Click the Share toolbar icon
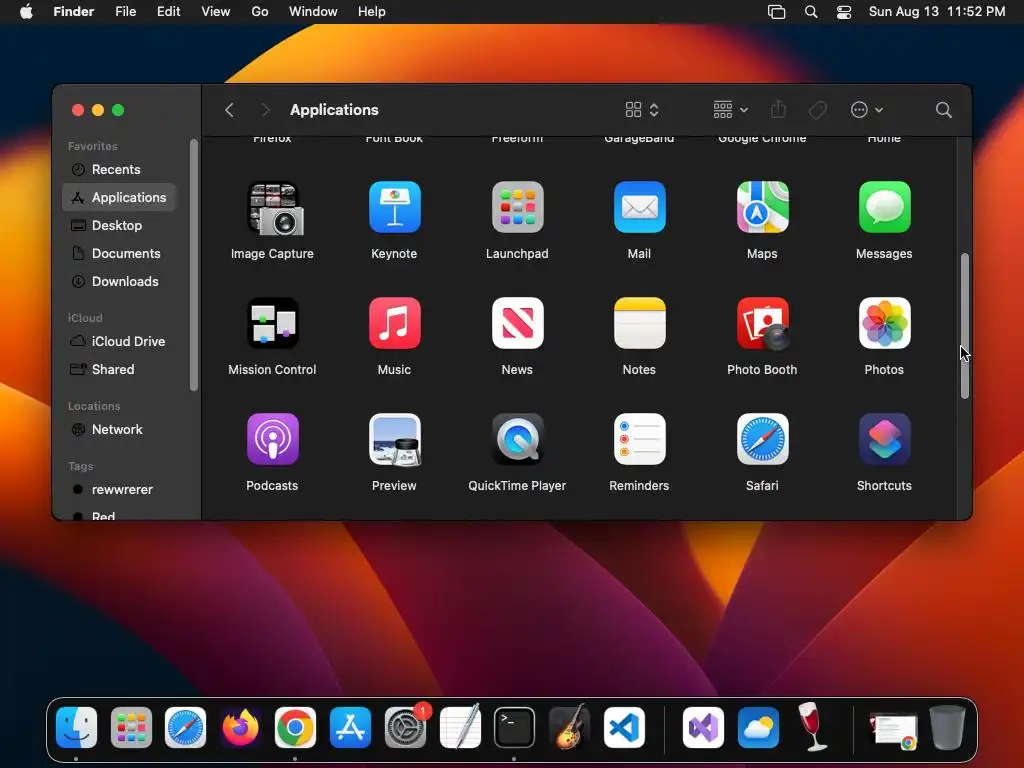 click(778, 109)
